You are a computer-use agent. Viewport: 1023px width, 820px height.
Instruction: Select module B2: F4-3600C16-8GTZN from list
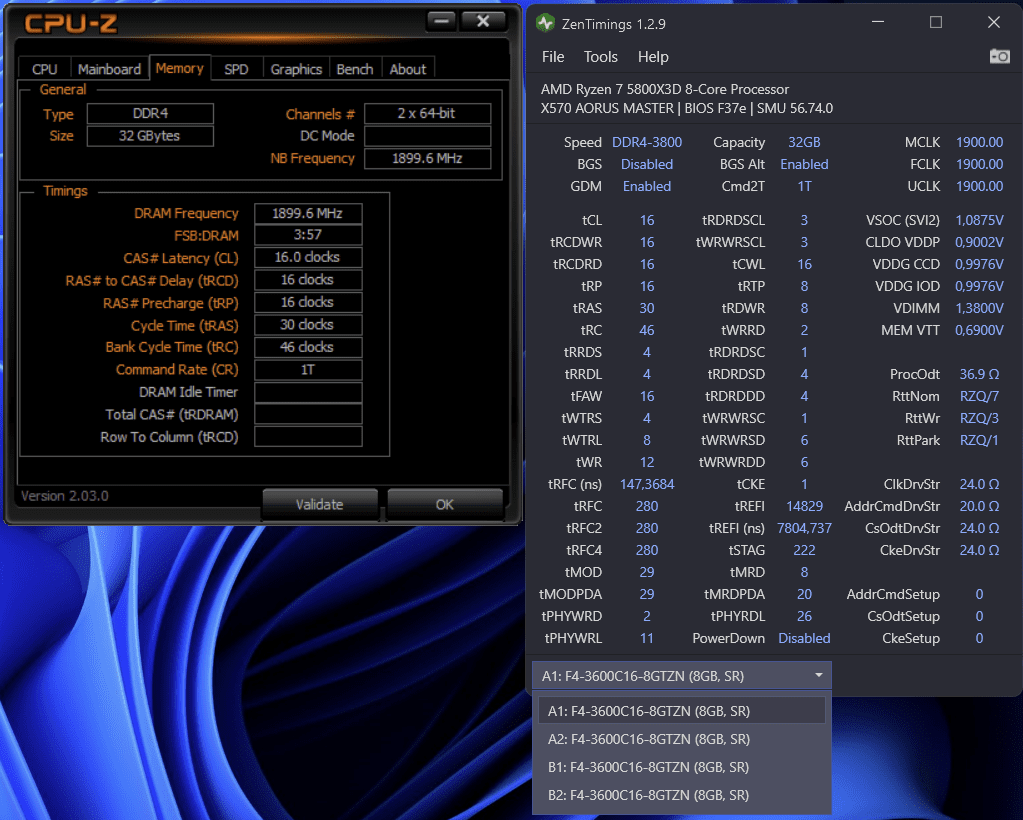(x=682, y=795)
